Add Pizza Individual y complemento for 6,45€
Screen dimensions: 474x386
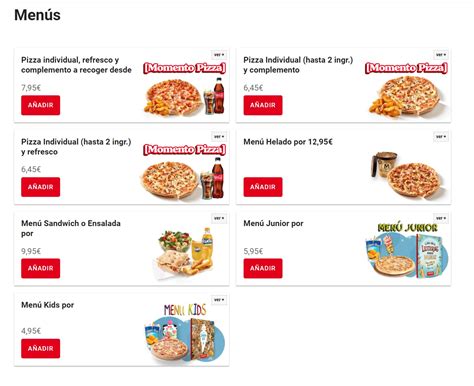coord(263,105)
